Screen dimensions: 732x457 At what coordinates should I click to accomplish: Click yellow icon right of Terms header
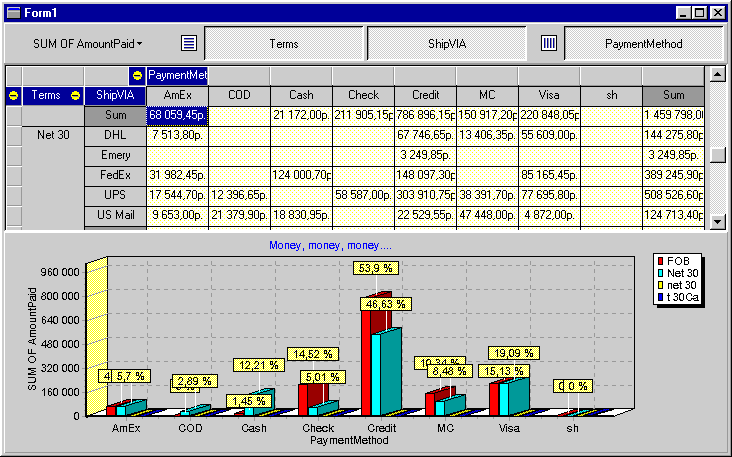point(74,96)
